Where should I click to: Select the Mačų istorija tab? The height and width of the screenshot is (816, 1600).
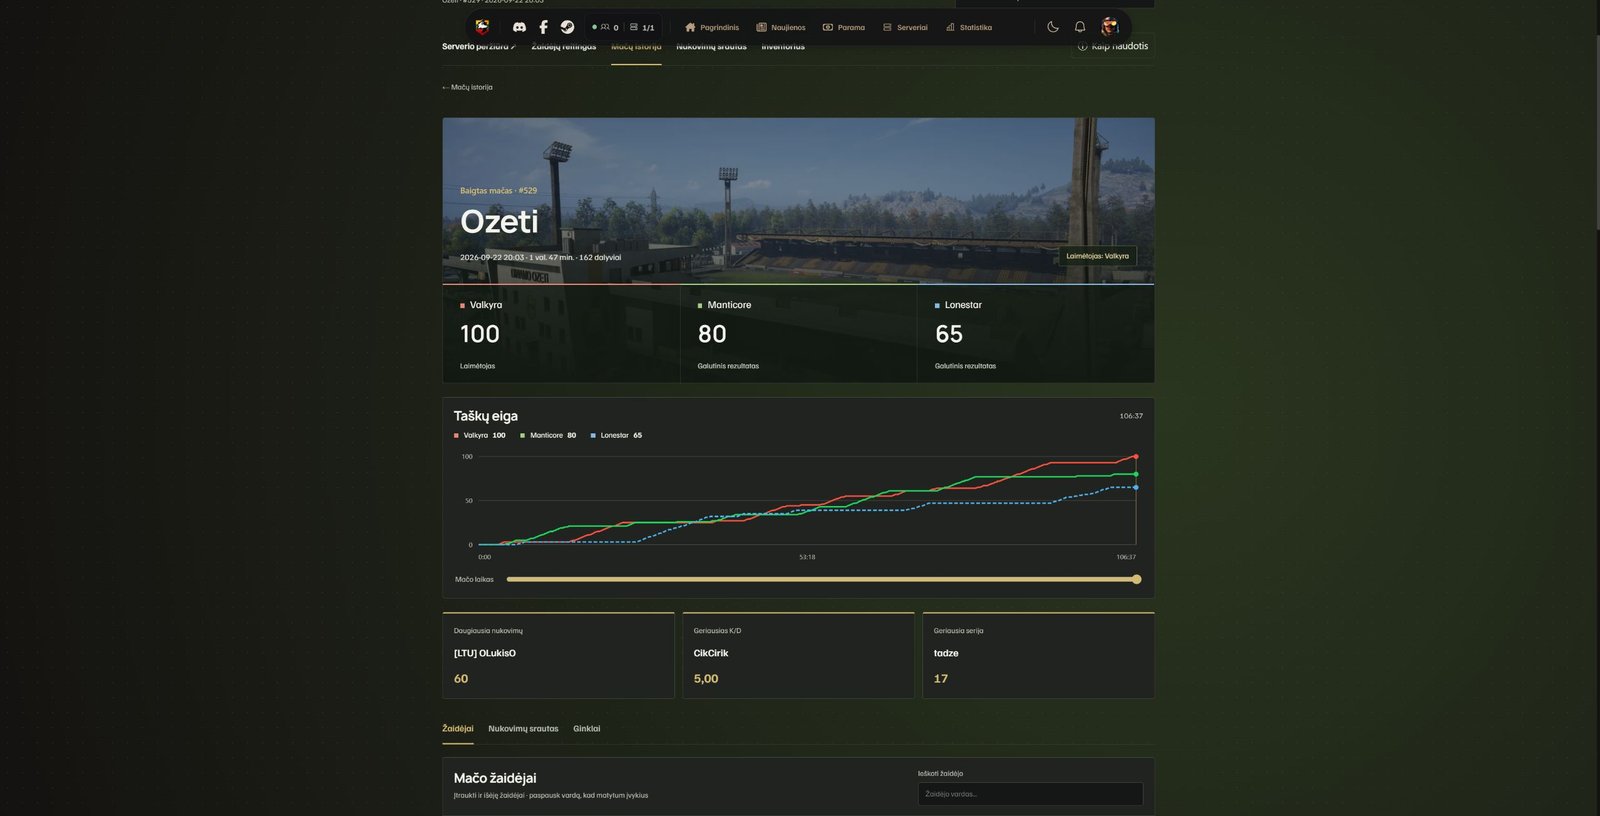(636, 46)
